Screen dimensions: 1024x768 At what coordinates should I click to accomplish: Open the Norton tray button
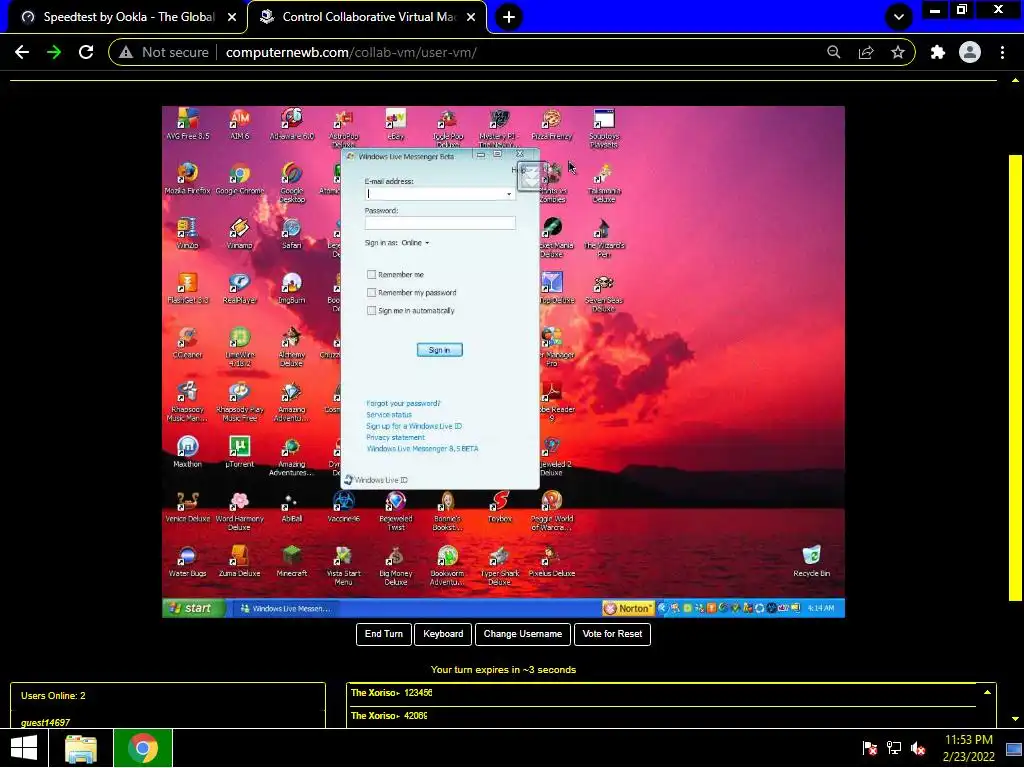tap(628, 608)
